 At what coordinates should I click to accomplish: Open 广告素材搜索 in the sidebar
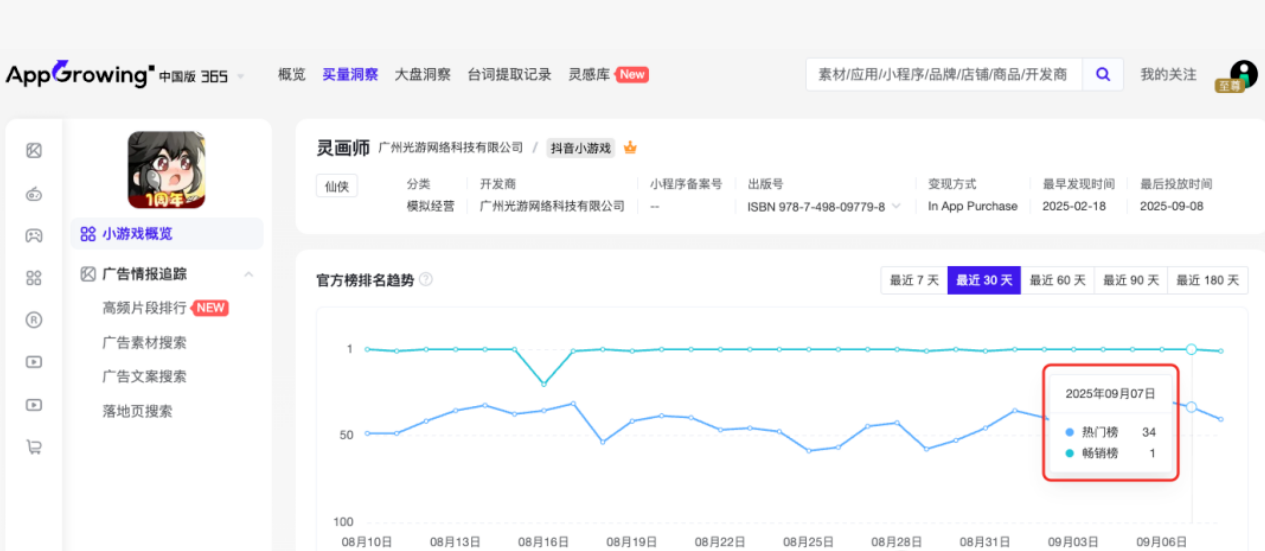pos(144,342)
